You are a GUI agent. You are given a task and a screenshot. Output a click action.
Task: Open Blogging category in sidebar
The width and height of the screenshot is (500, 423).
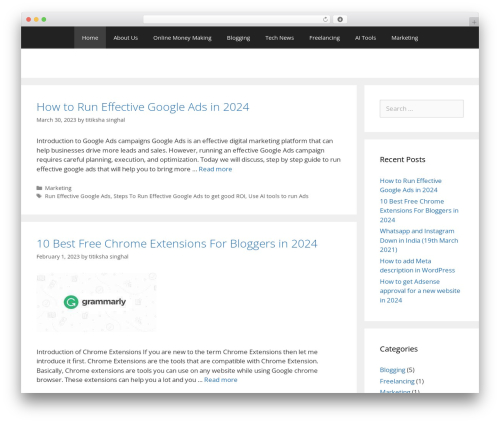click(392, 370)
